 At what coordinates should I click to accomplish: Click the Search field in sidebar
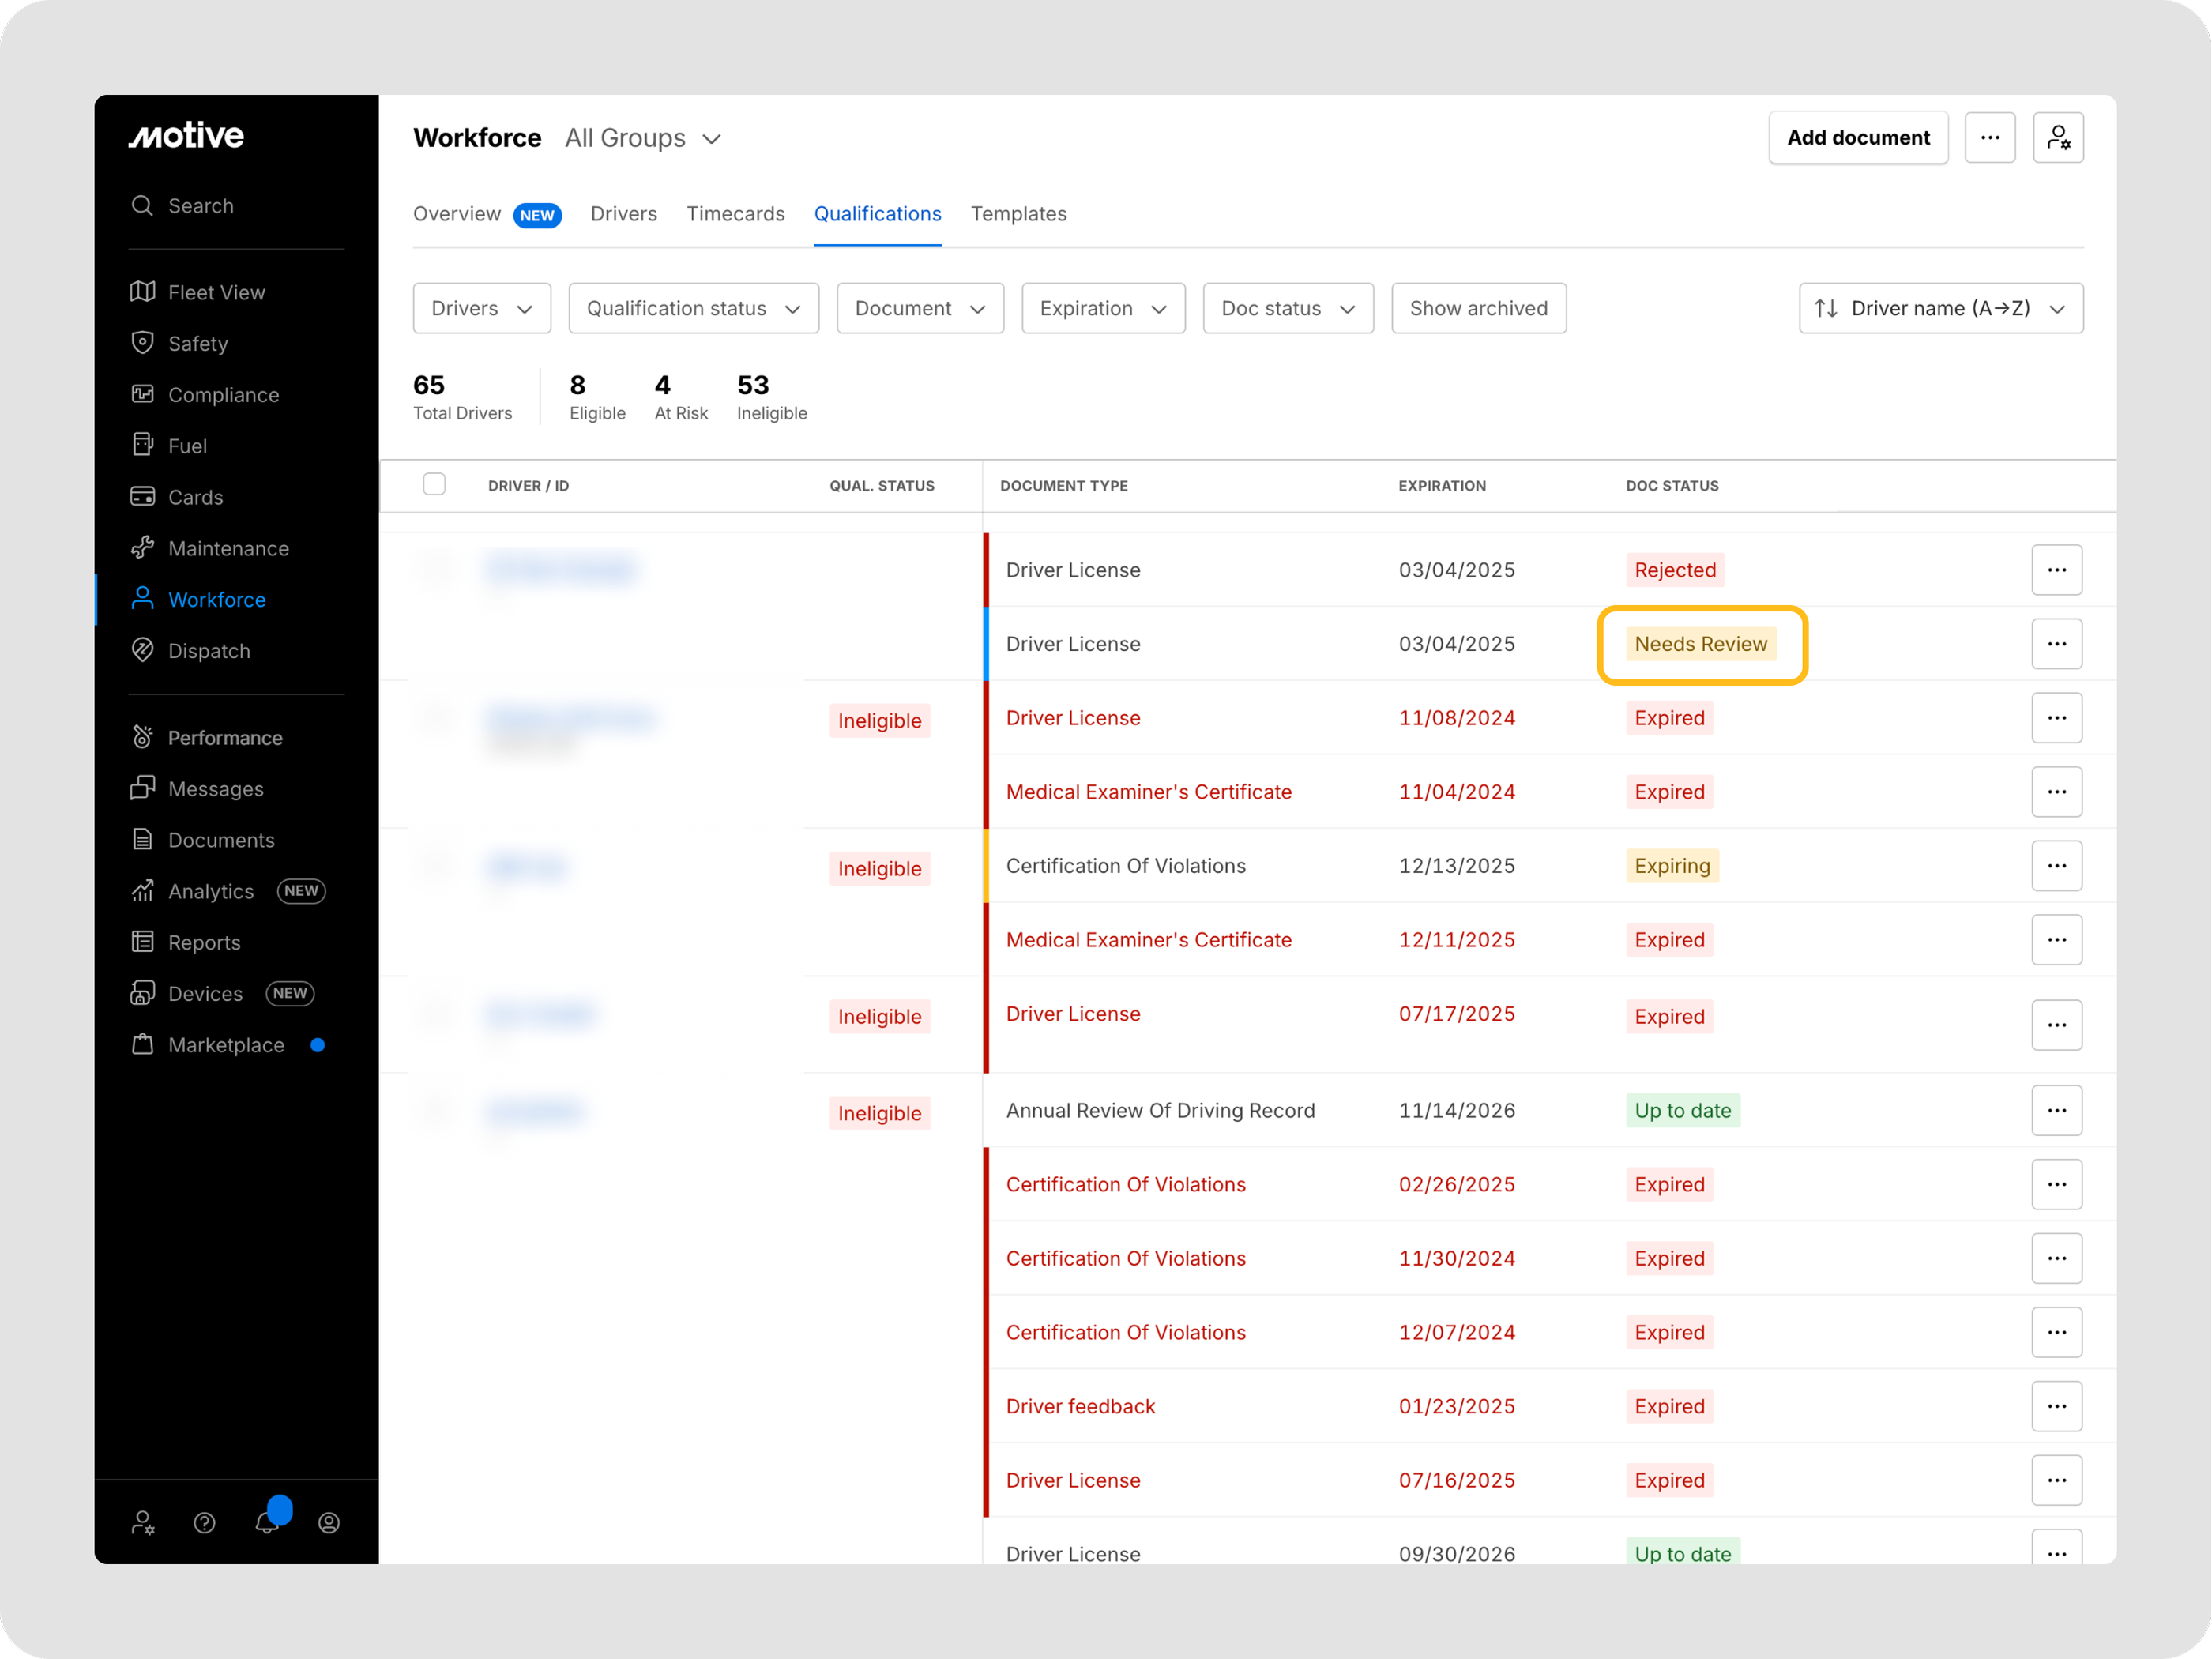[200, 206]
